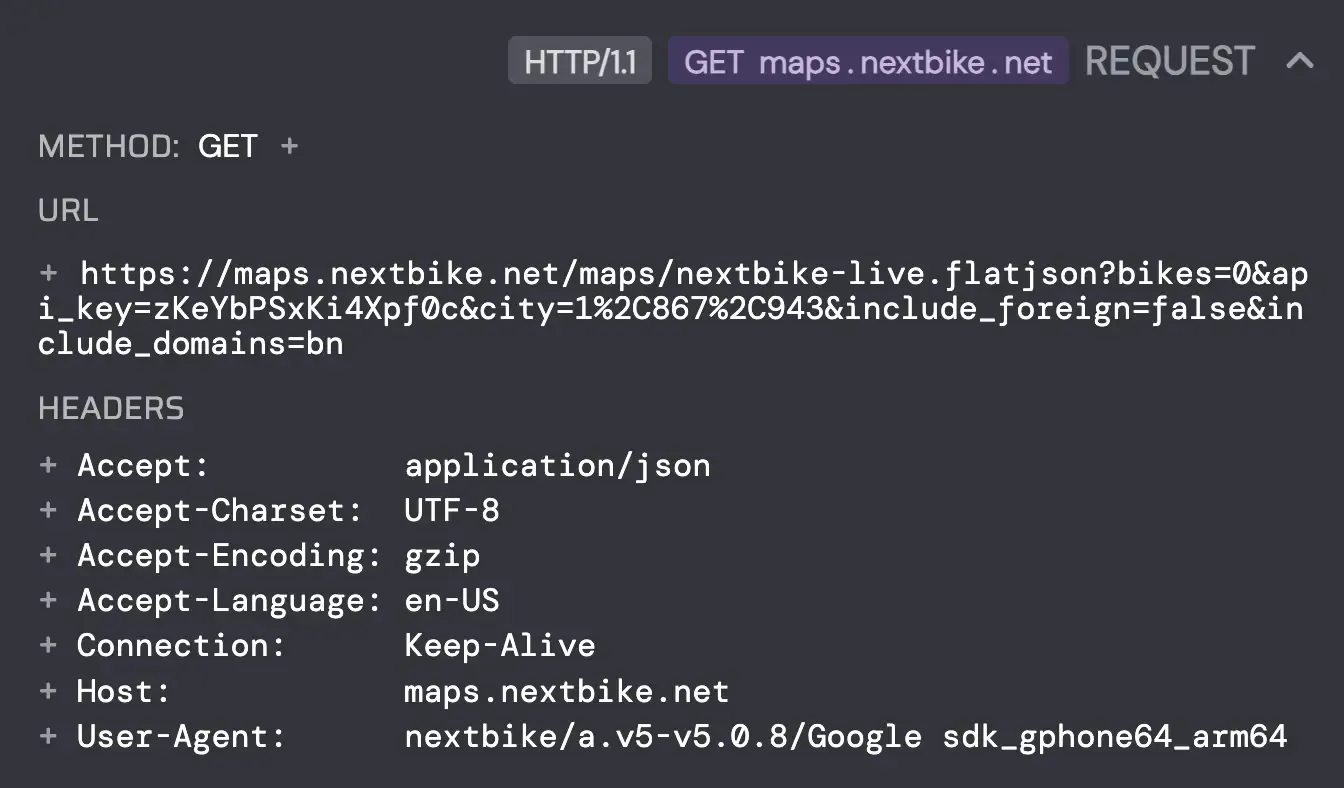Screen dimensions: 1344x788
Task: Click the UTF-8 charset value
Action: pos(451,510)
